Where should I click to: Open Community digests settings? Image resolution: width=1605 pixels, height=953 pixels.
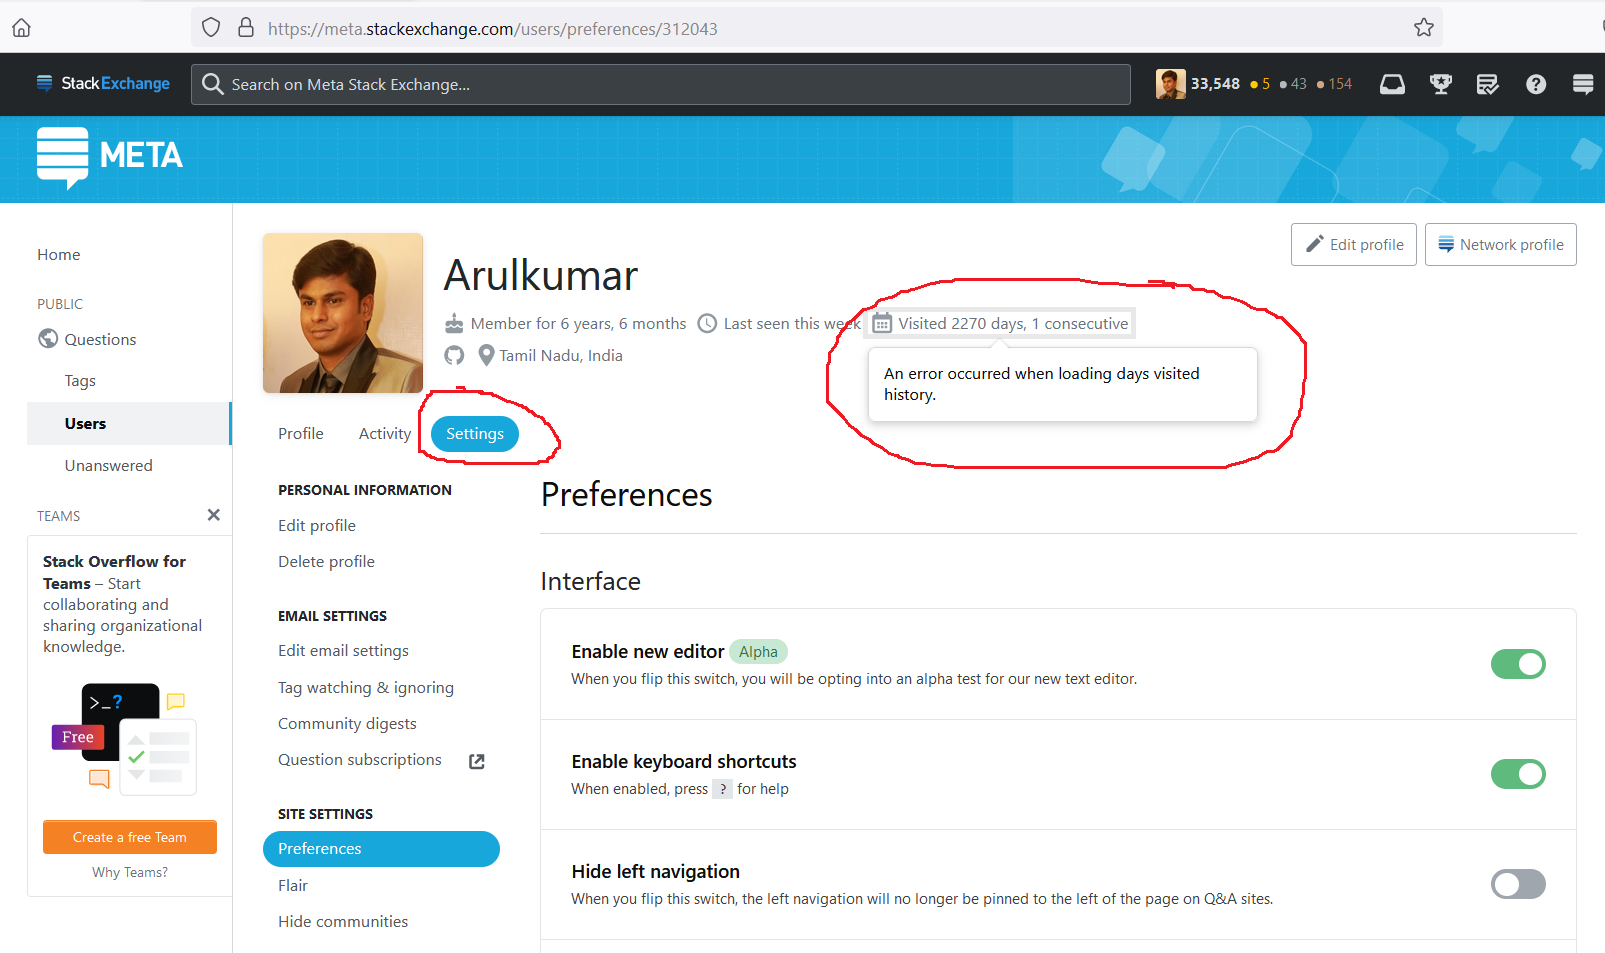point(348,723)
